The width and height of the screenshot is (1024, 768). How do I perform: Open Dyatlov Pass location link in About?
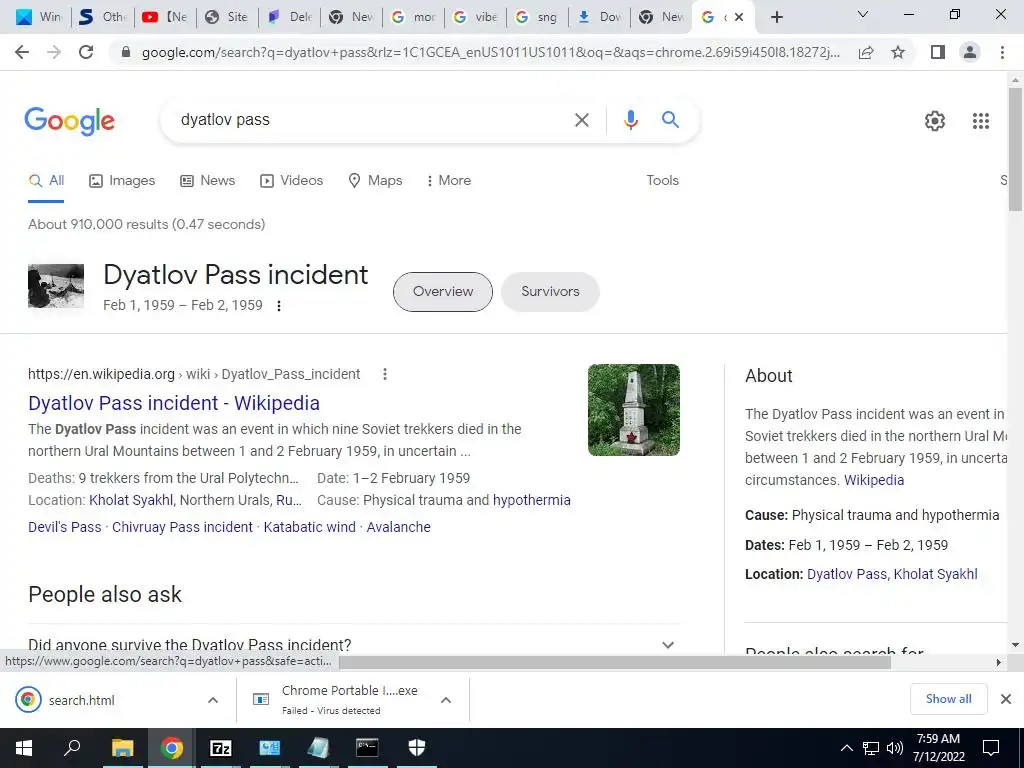point(847,574)
